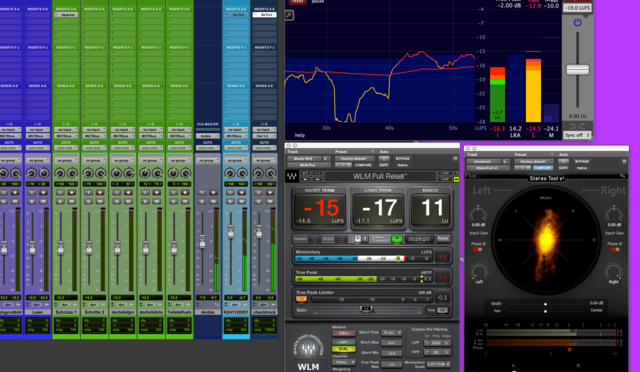The height and width of the screenshot is (372, 640).
Task: Click the WLM Gain slider handle
Action: (x=366, y=309)
